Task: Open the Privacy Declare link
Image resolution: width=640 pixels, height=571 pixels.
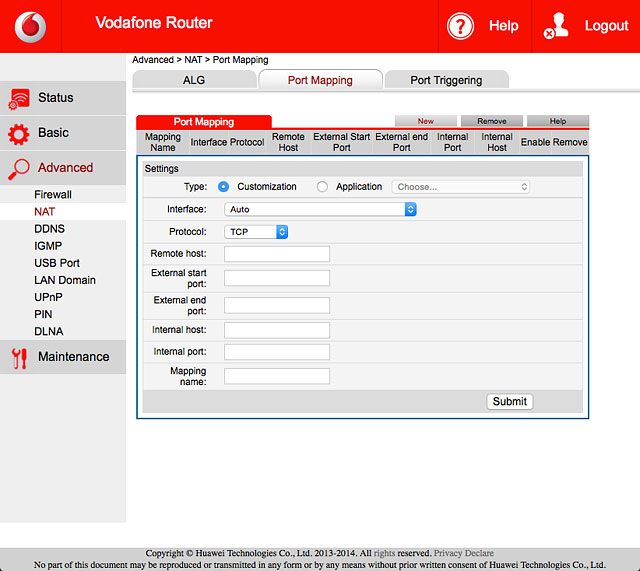Action: (x=464, y=553)
